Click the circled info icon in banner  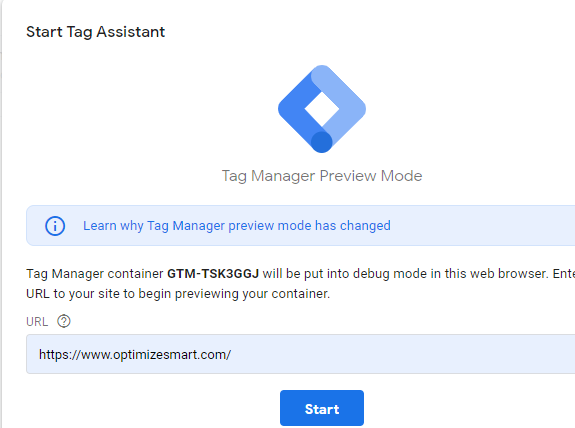click(x=55, y=226)
